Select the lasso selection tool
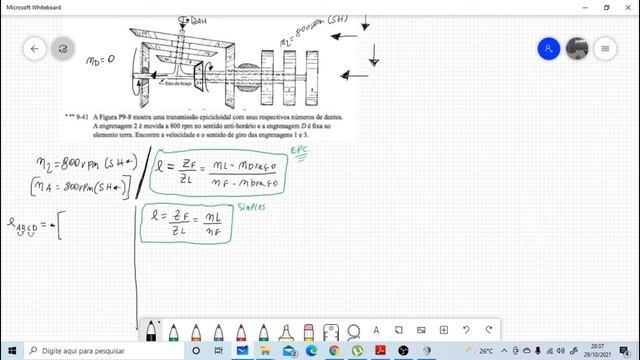 tap(353, 332)
